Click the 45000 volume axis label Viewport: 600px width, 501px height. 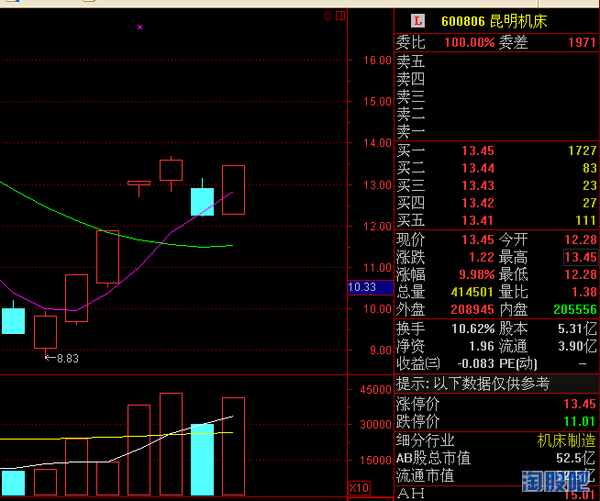pyautogui.click(x=375, y=390)
